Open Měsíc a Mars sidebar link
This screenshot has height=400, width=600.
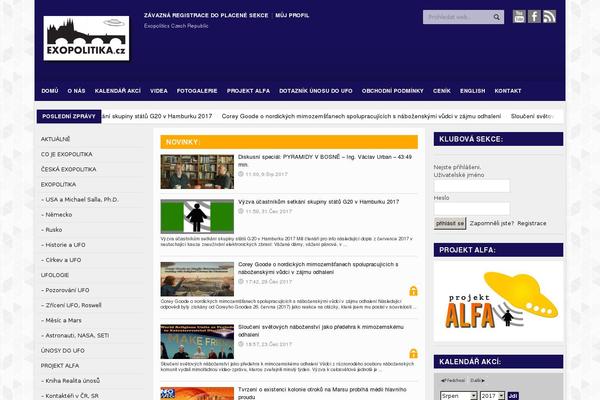(61, 320)
